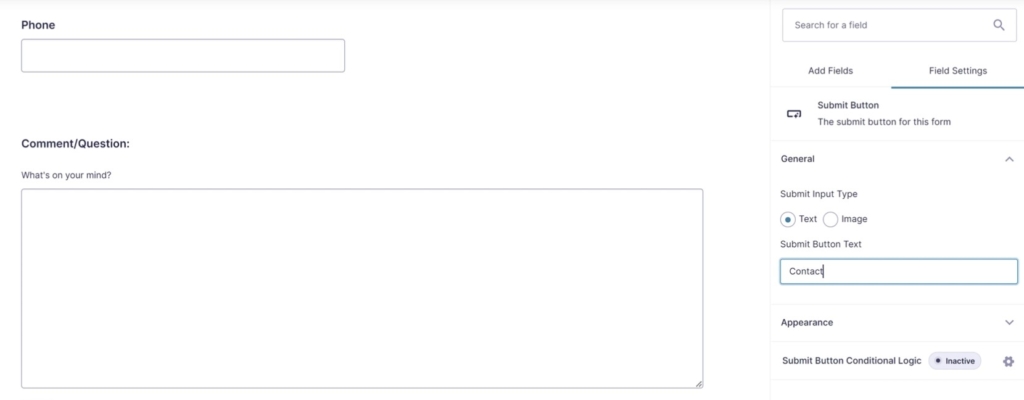Expand the Appearance section chevron
Viewport: 1024px width, 400px height.
(1009, 323)
